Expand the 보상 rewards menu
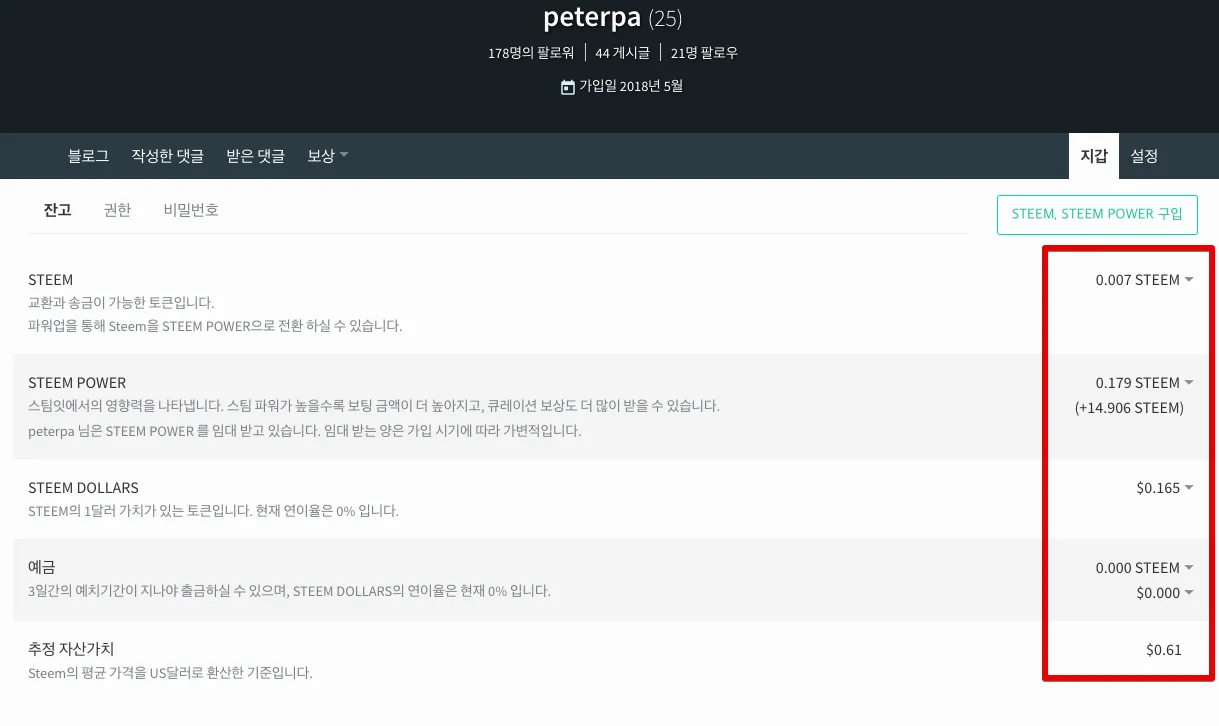Image resolution: width=1219 pixels, height=726 pixels. (327, 156)
